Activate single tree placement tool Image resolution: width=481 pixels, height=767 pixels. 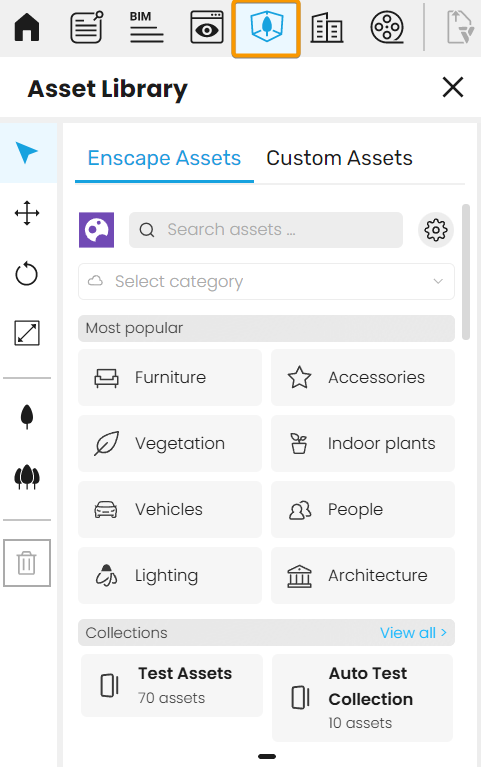coord(27,417)
